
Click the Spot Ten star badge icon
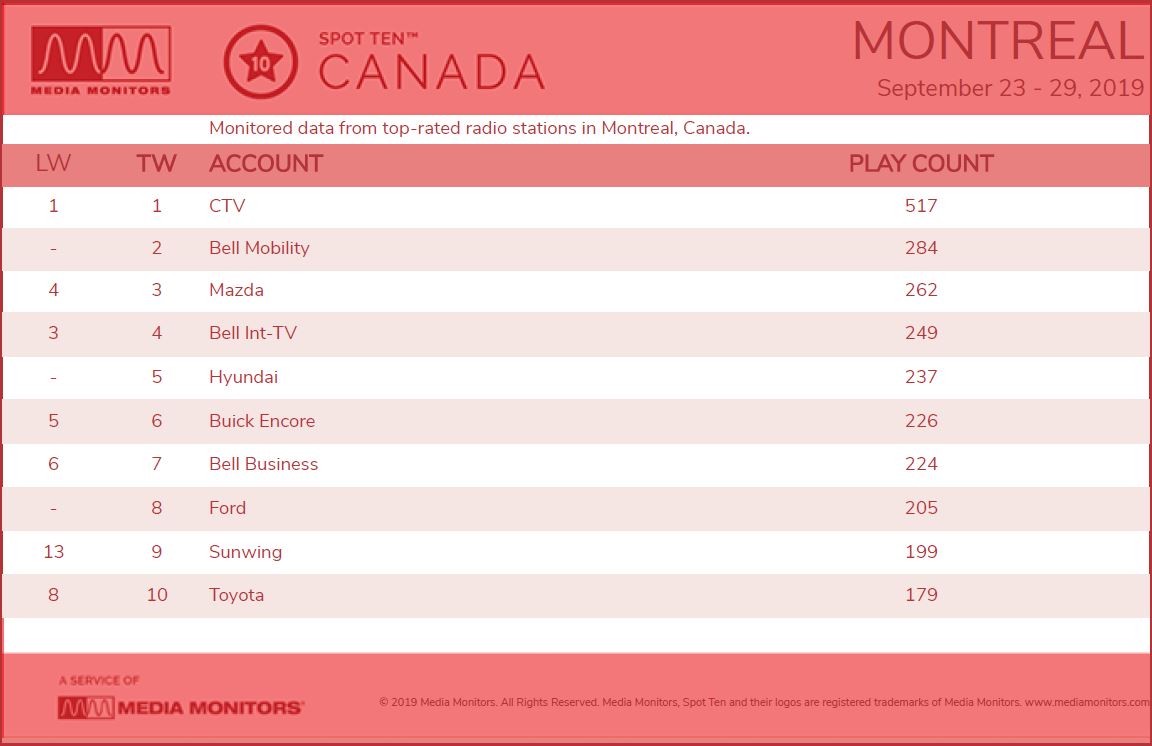click(x=261, y=62)
